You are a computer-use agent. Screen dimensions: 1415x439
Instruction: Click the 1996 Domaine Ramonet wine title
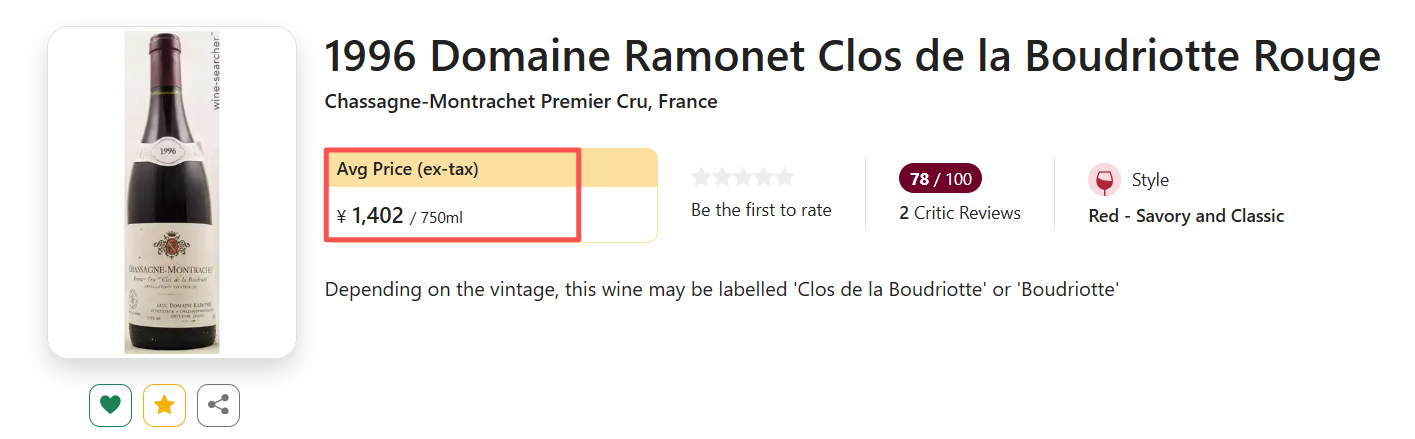(x=852, y=57)
